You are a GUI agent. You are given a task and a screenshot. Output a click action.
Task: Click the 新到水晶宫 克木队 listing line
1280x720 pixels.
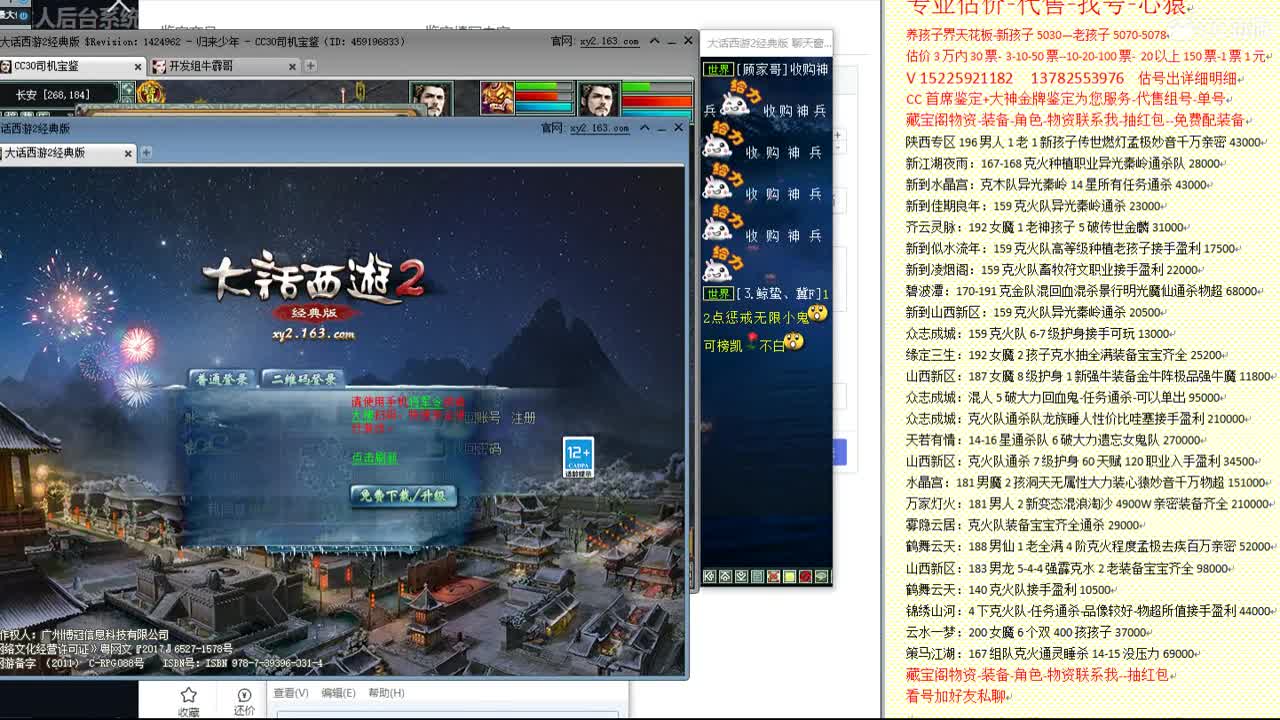click(x=1057, y=185)
